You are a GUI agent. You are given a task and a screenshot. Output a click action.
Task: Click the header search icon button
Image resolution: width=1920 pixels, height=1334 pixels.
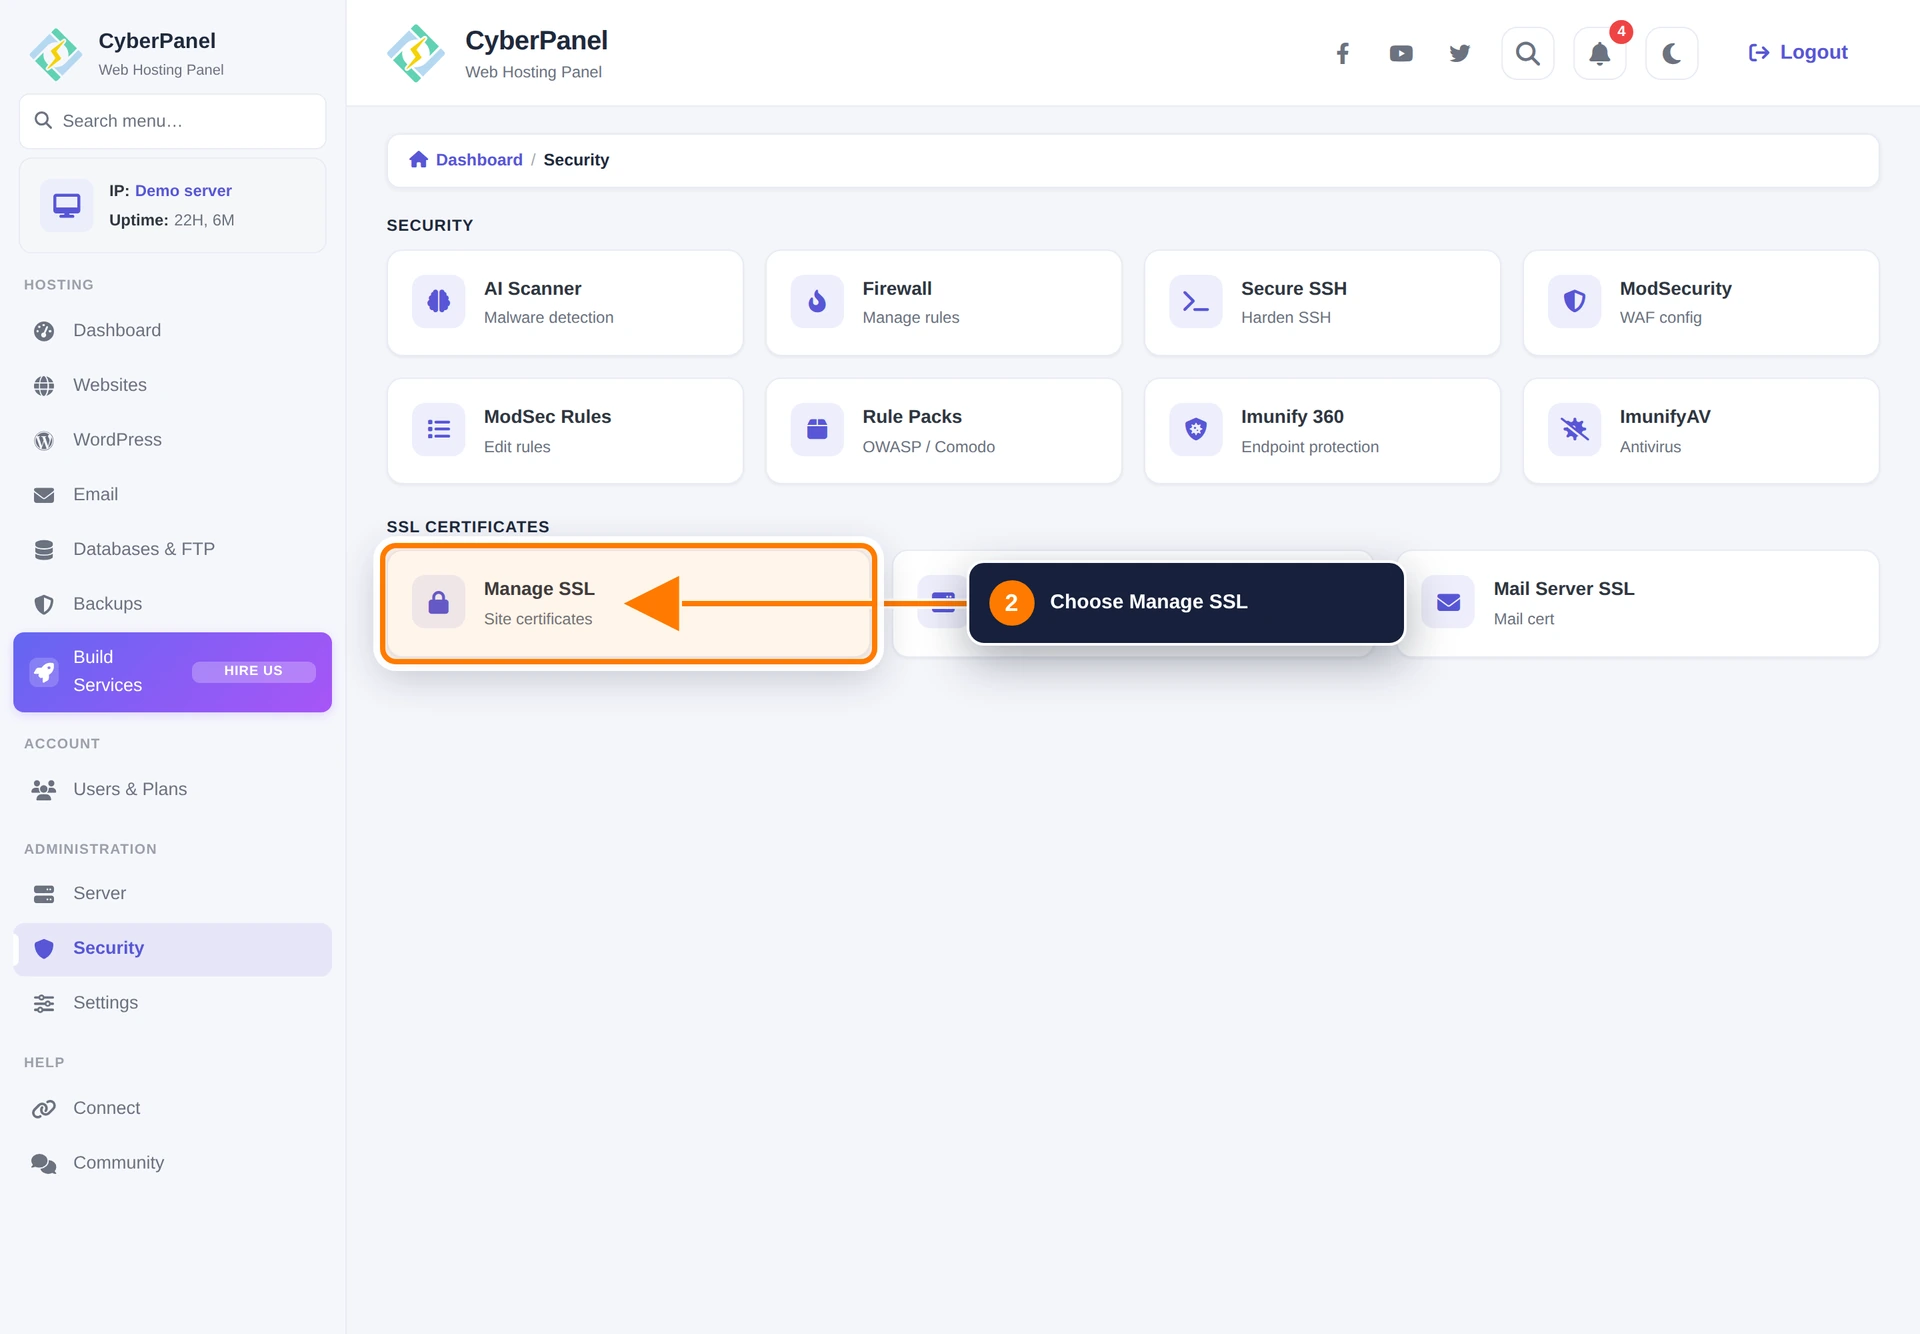point(1528,53)
